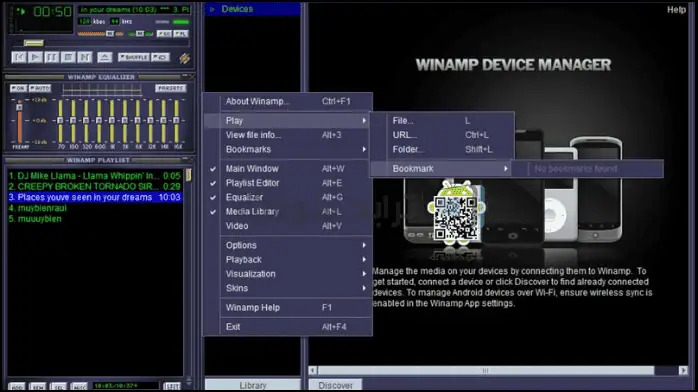Click the 1K equalizer band slider
698x392 pixels.
[112, 121]
